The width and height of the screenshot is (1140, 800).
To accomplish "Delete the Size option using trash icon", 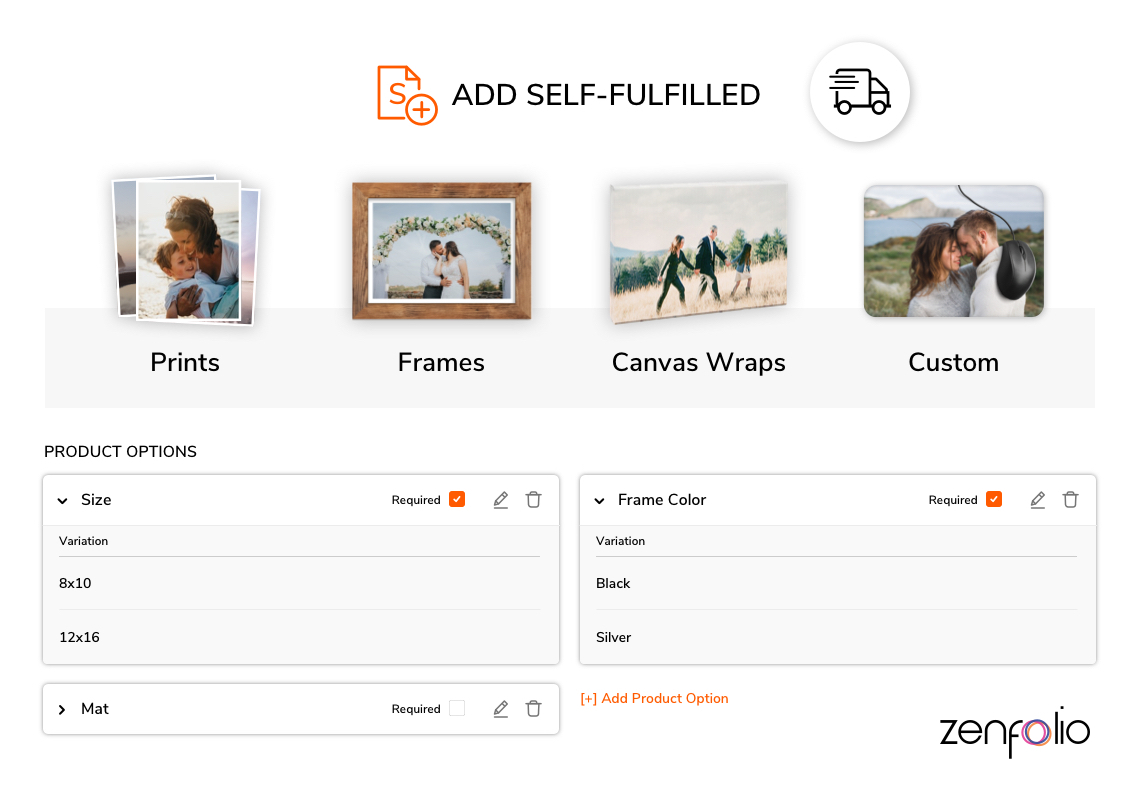I will tap(534, 500).
